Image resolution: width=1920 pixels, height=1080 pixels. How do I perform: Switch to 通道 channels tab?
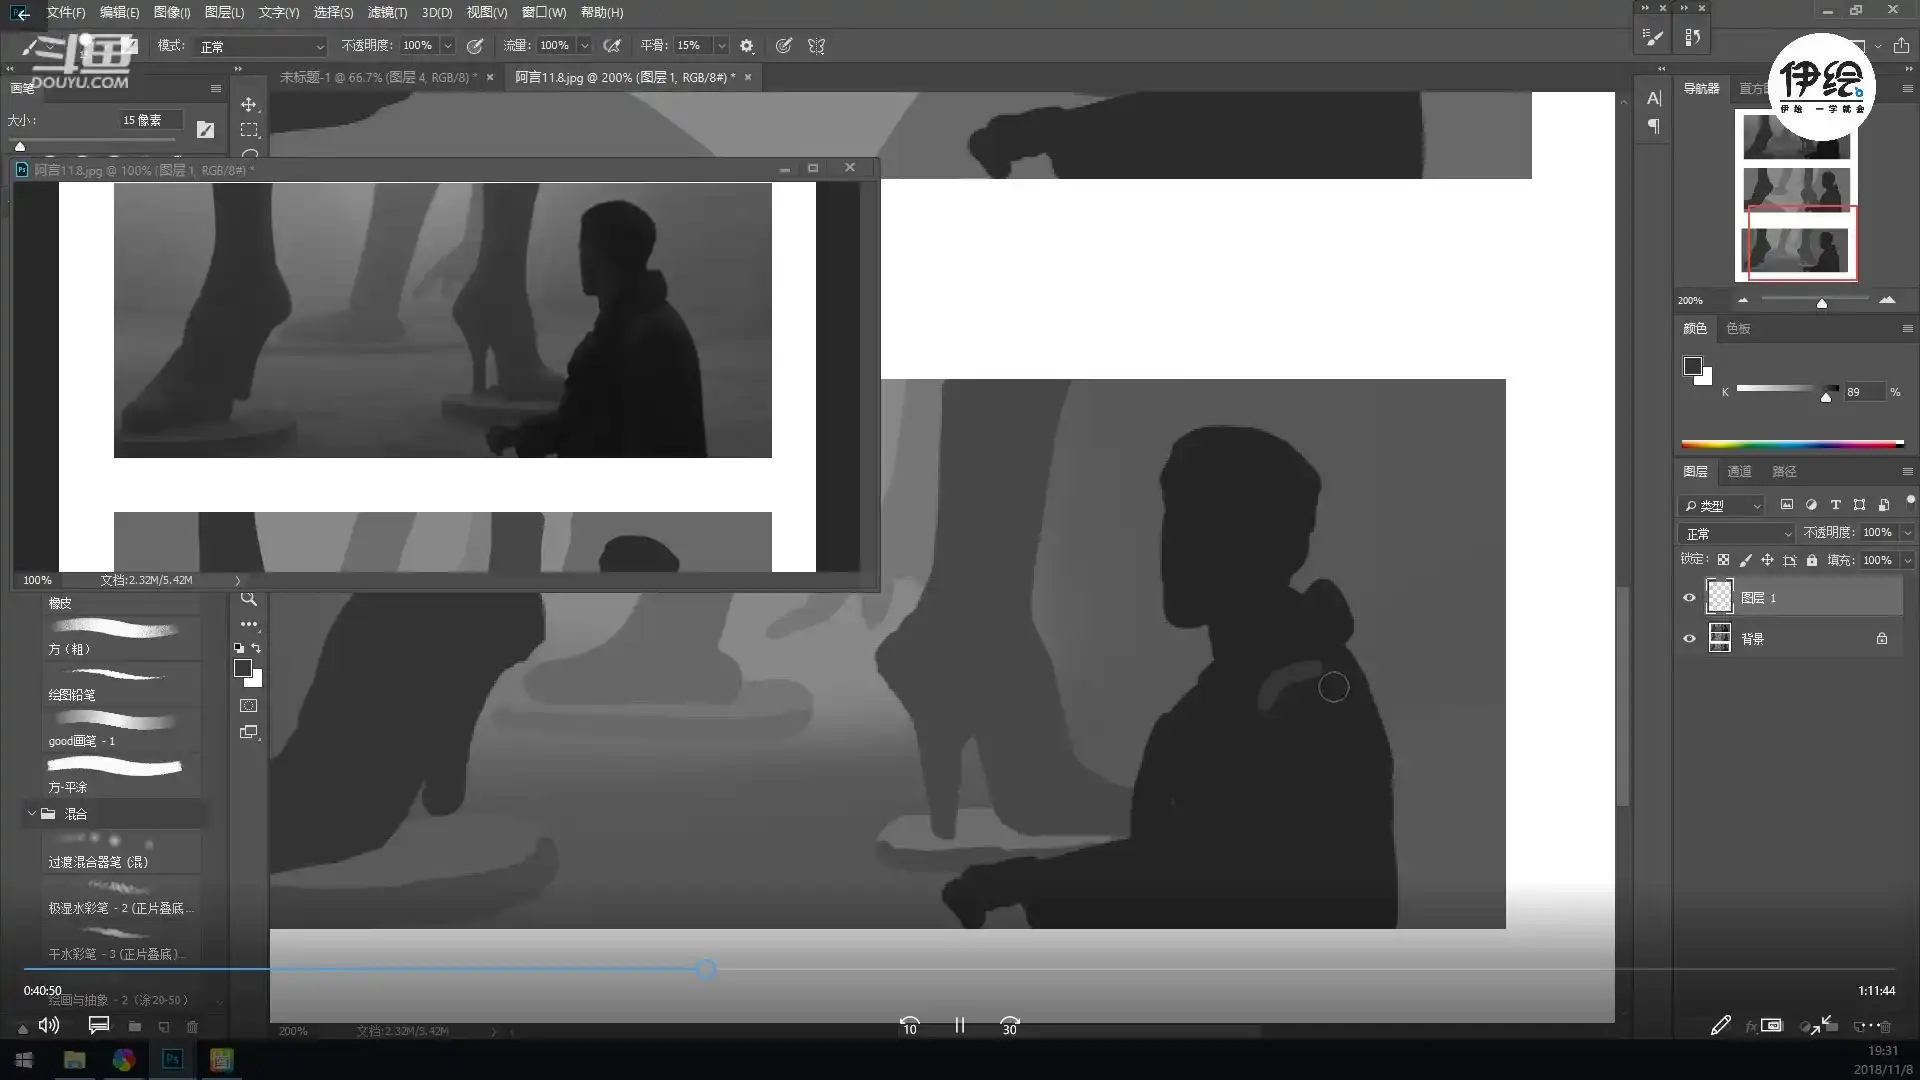(1739, 471)
